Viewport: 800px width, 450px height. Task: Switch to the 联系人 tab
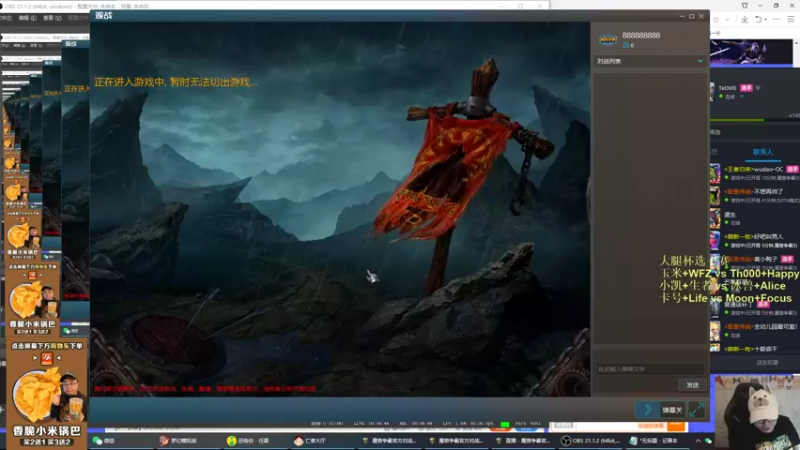click(x=763, y=152)
